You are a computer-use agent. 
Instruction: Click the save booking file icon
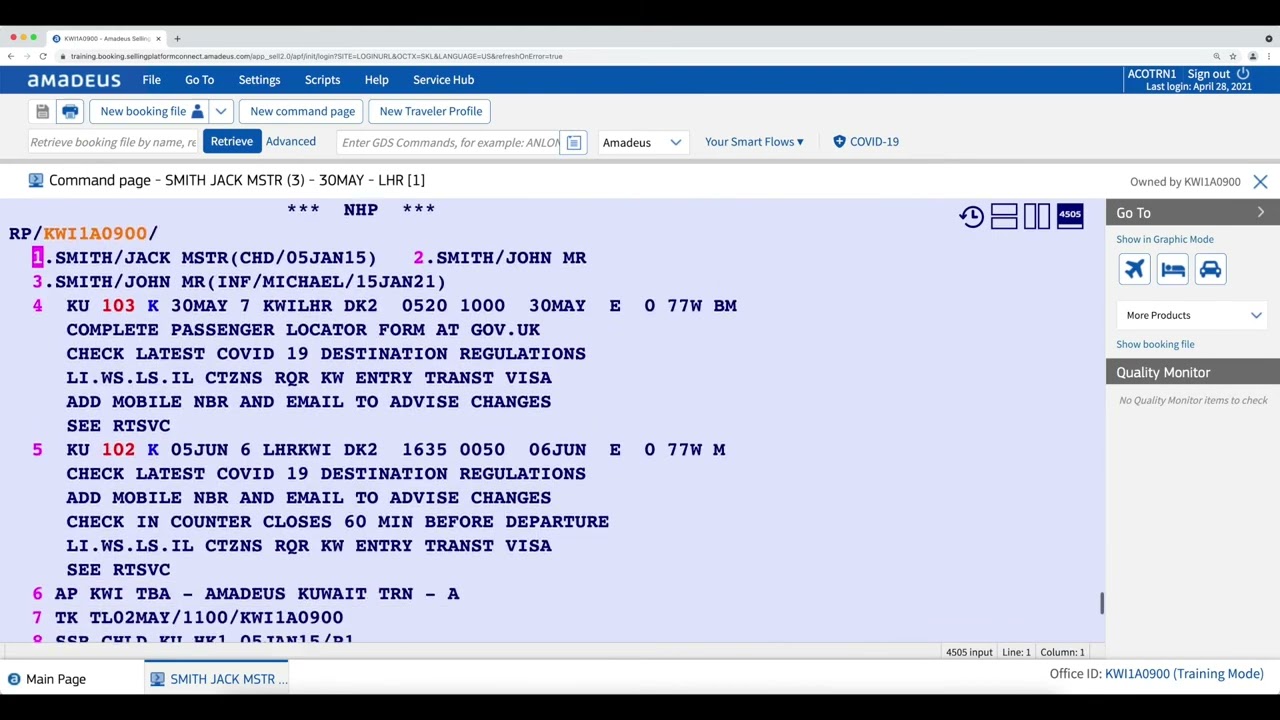coord(42,112)
